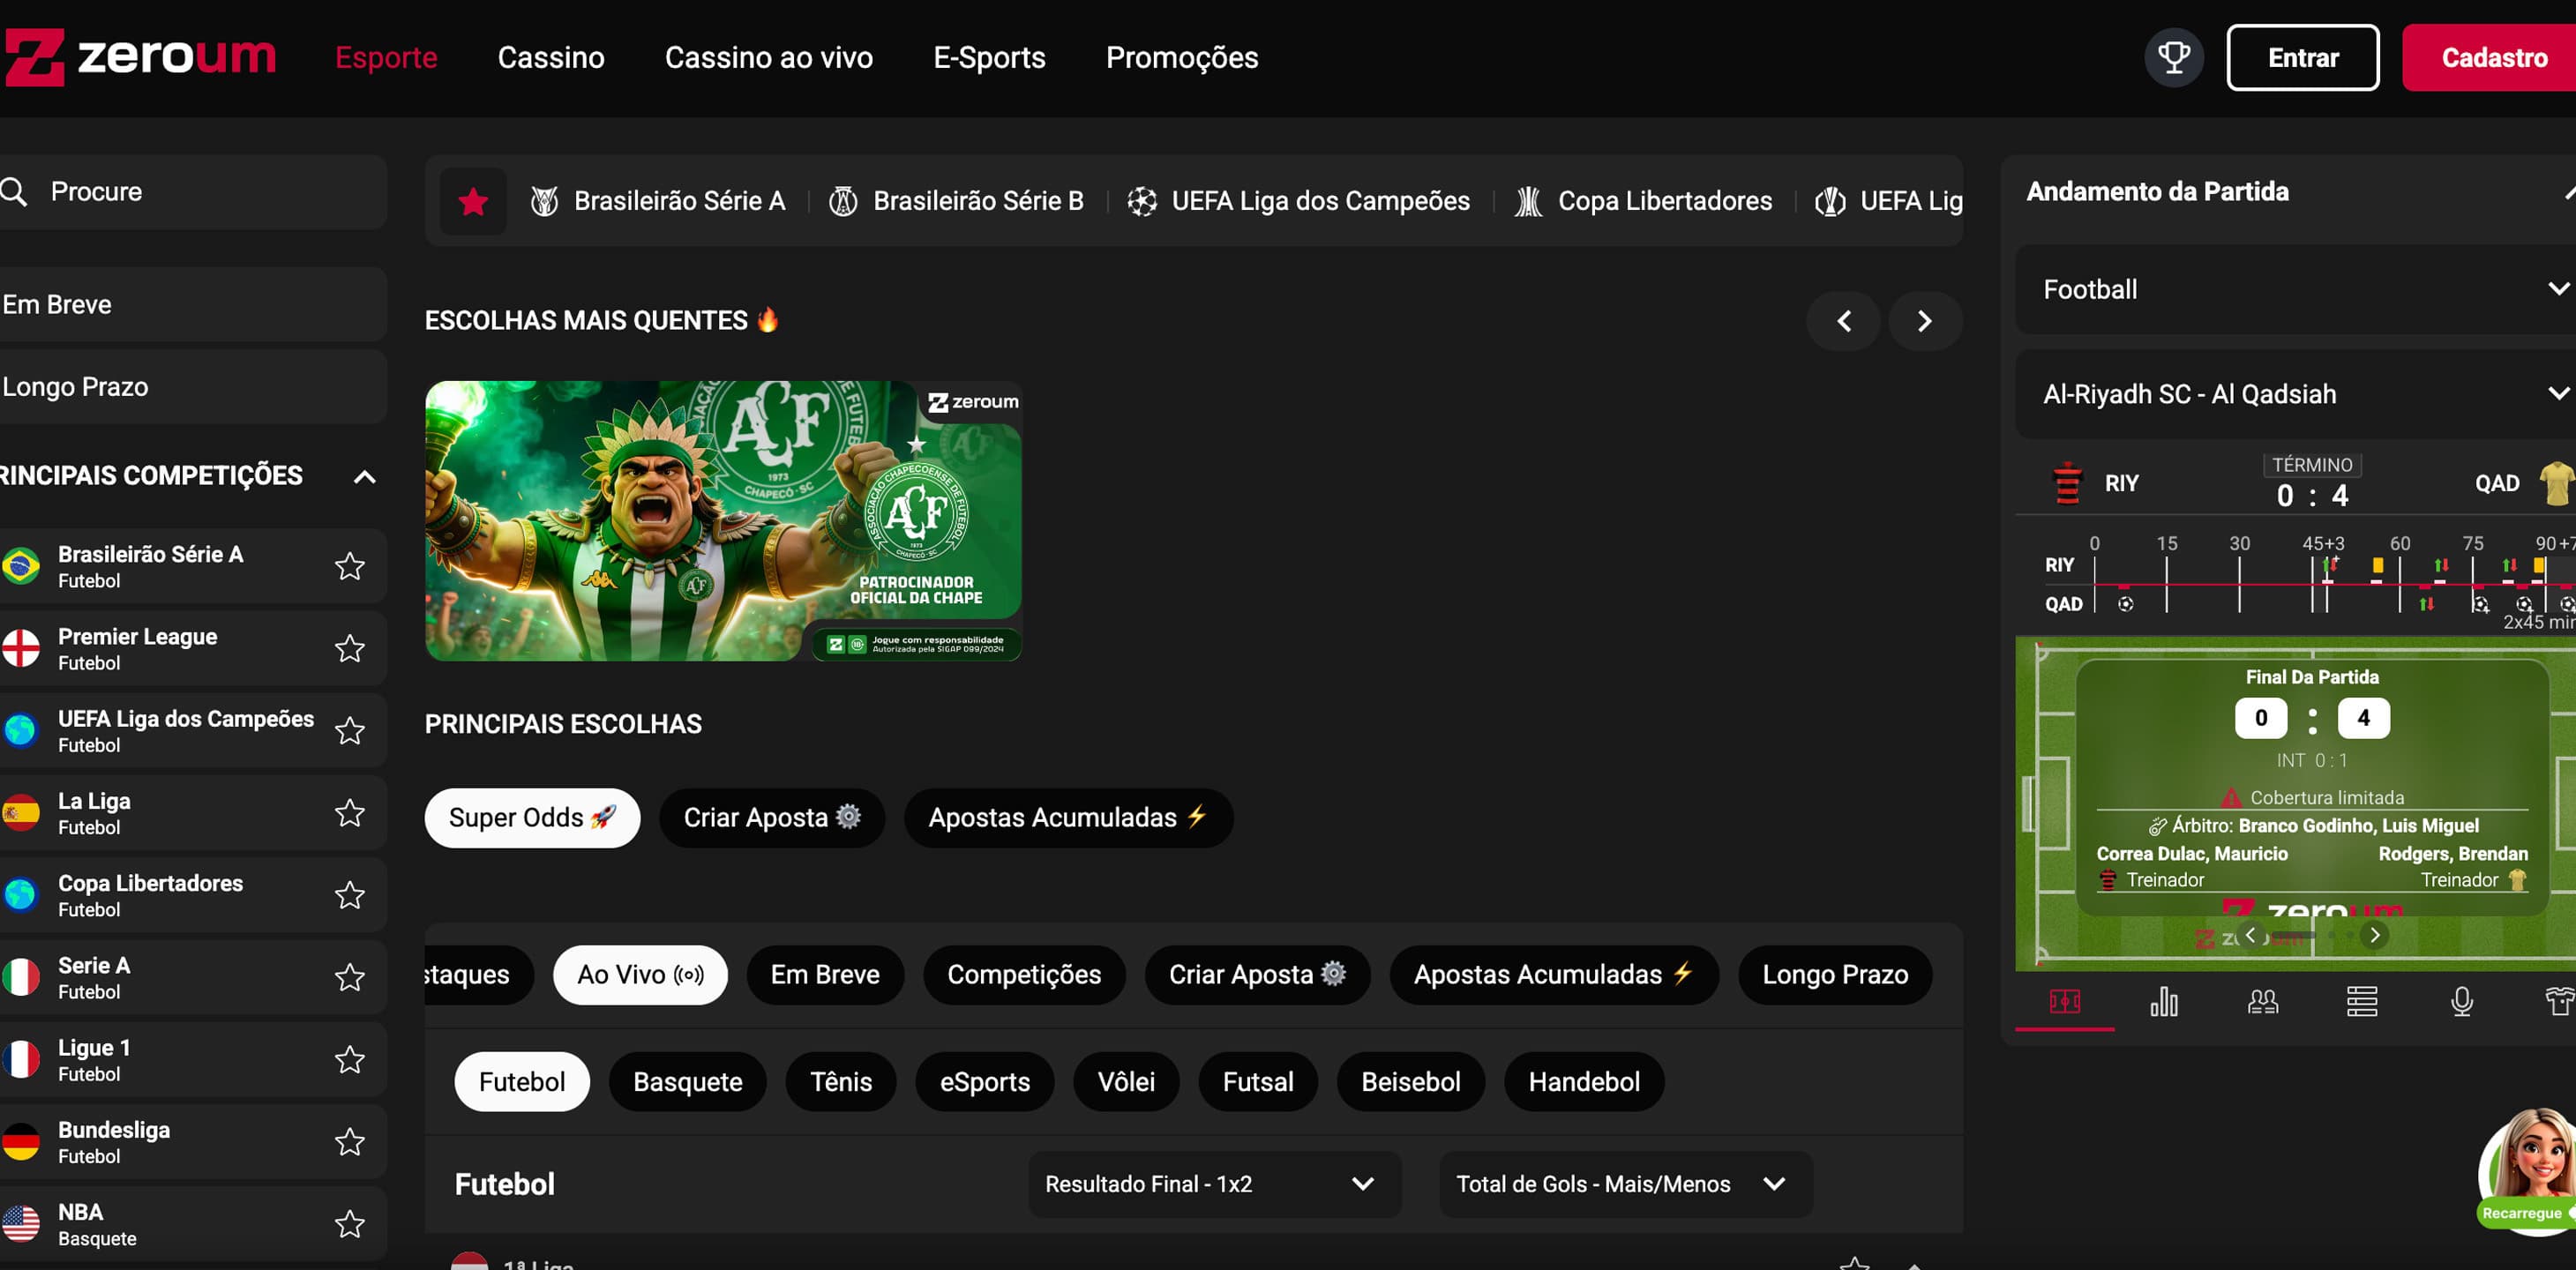Select Apostas Acumuladas under Principais Escolhas

1068,818
